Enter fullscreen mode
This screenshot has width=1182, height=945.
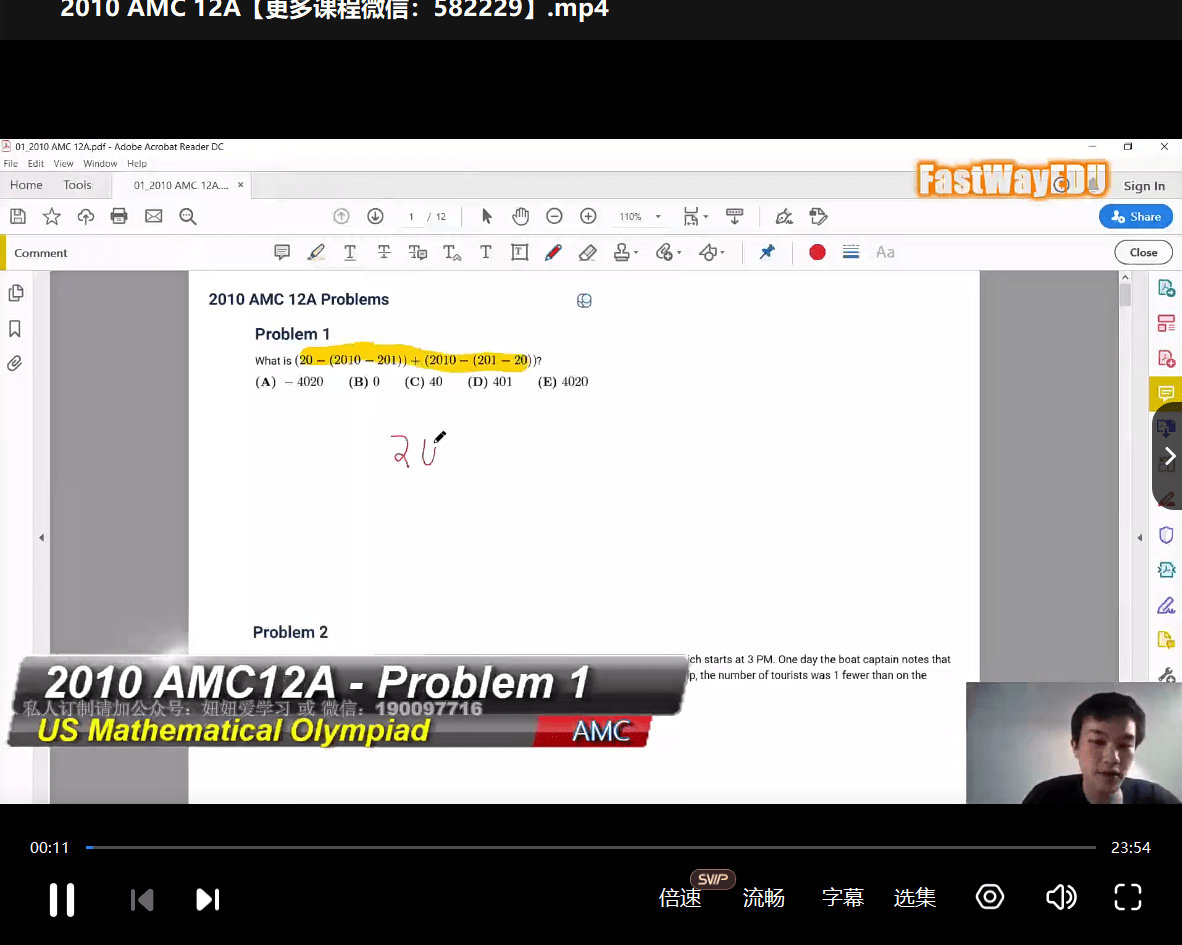[1128, 898]
